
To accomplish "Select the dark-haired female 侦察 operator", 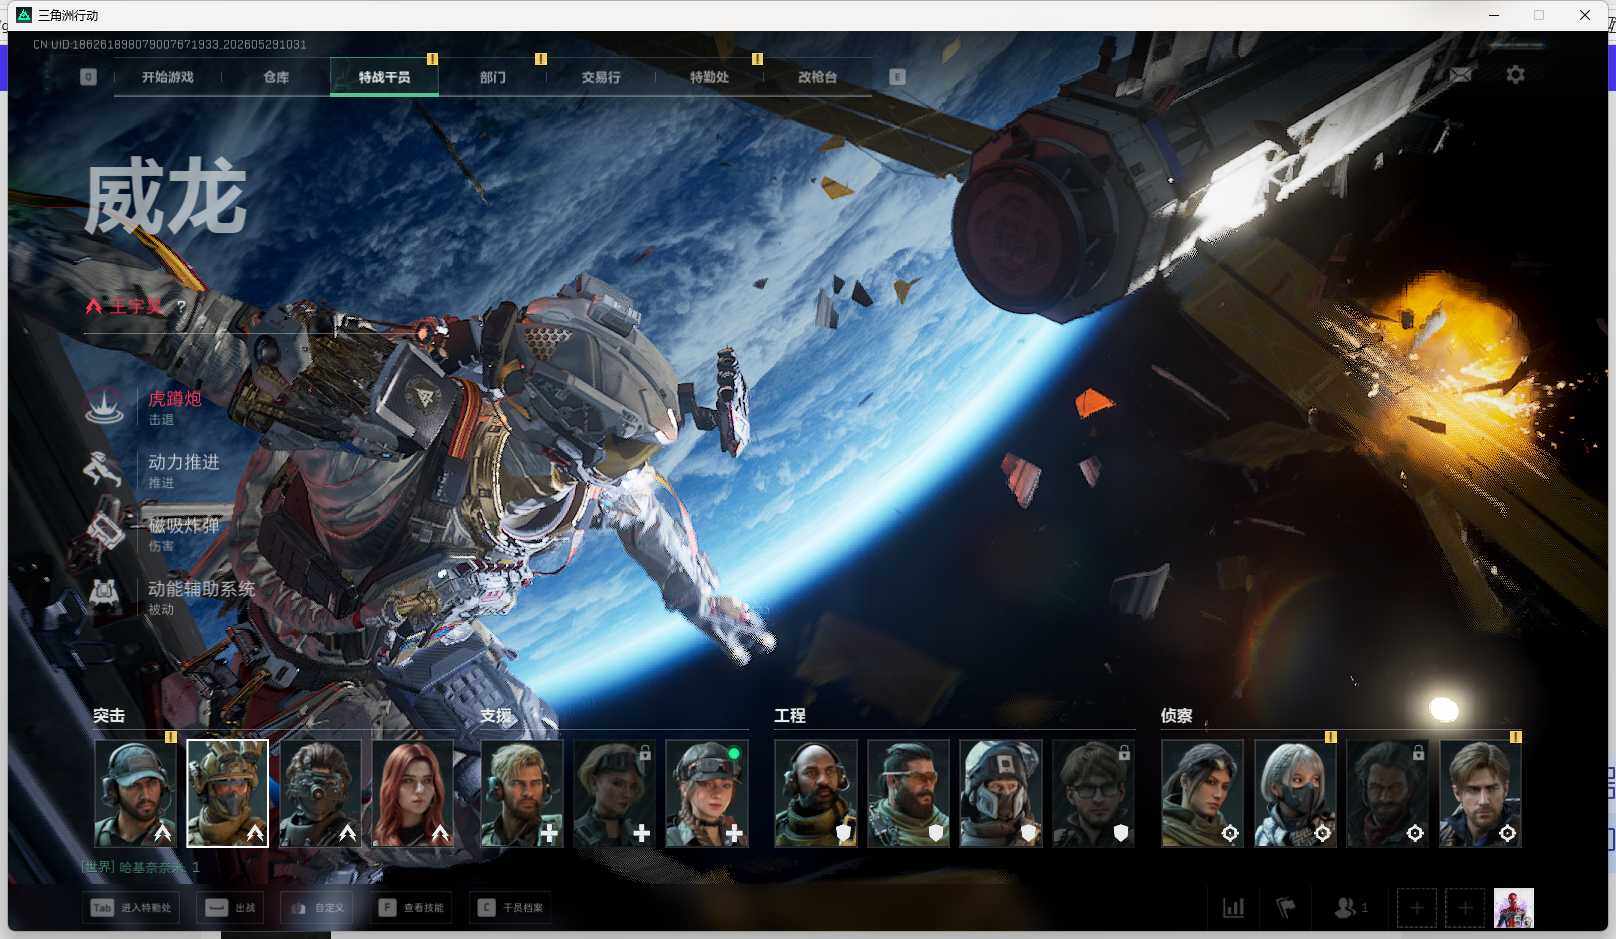I will coord(1202,793).
